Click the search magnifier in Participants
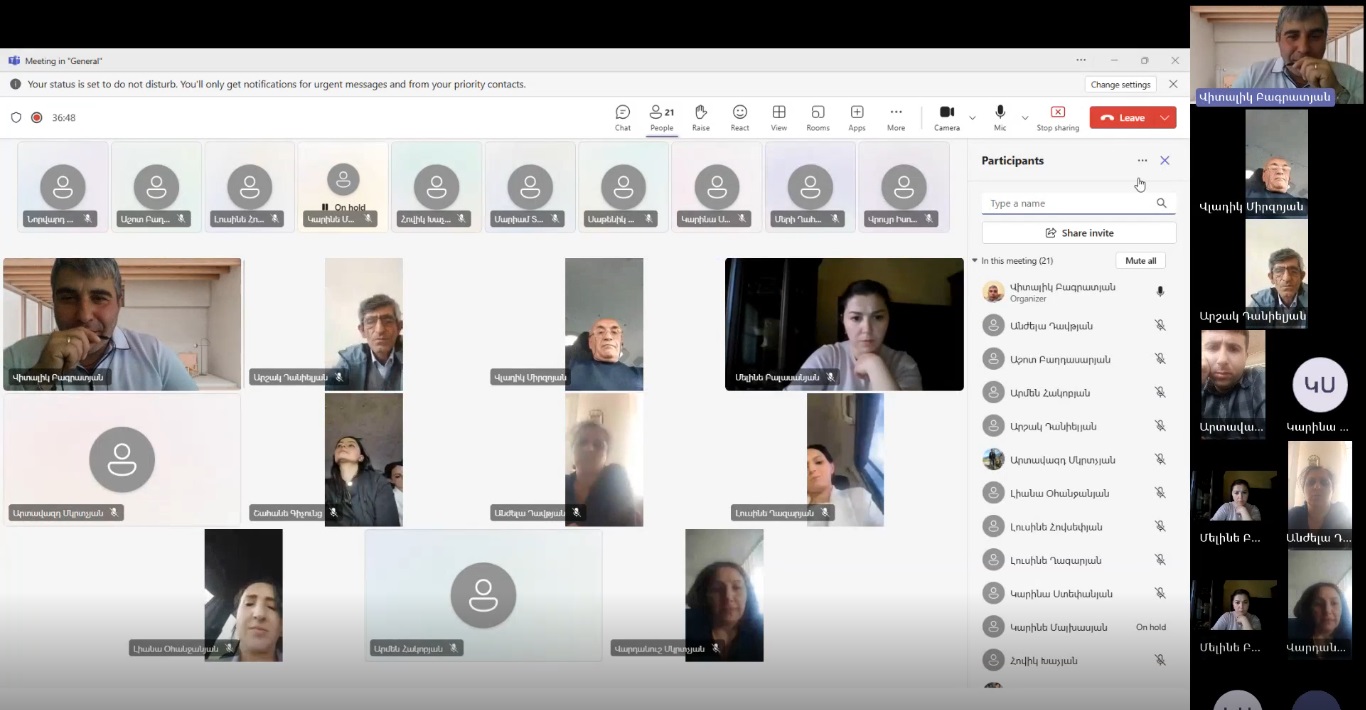This screenshot has width=1366, height=710. click(x=1161, y=203)
